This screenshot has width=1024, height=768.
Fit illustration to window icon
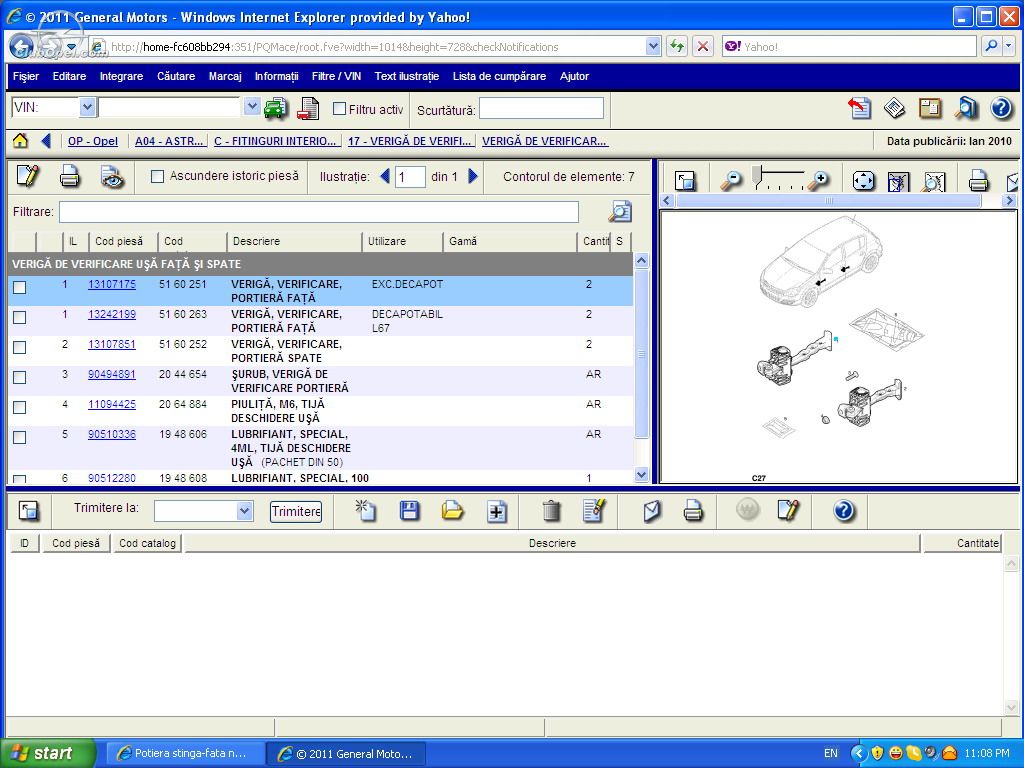coord(863,180)
